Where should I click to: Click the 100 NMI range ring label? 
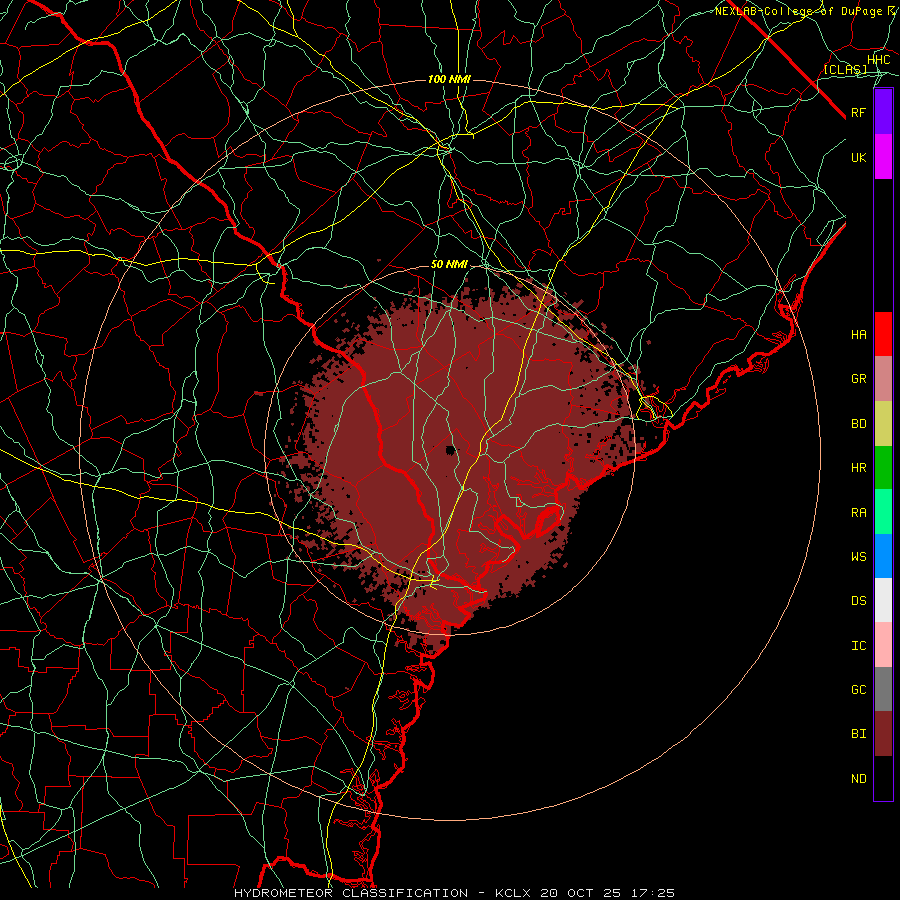[449, 79]
